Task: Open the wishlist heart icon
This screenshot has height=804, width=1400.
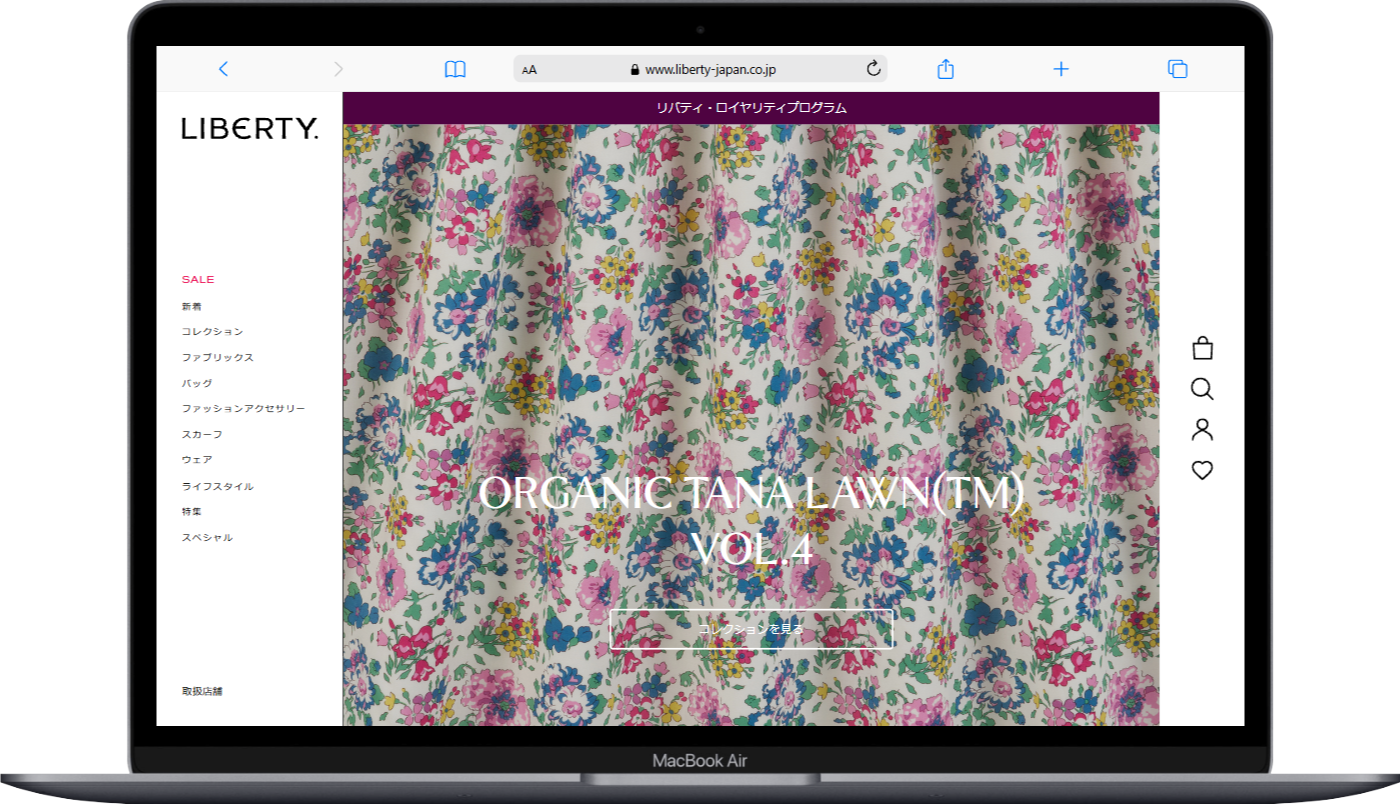Action: [x=1202, y=470]
